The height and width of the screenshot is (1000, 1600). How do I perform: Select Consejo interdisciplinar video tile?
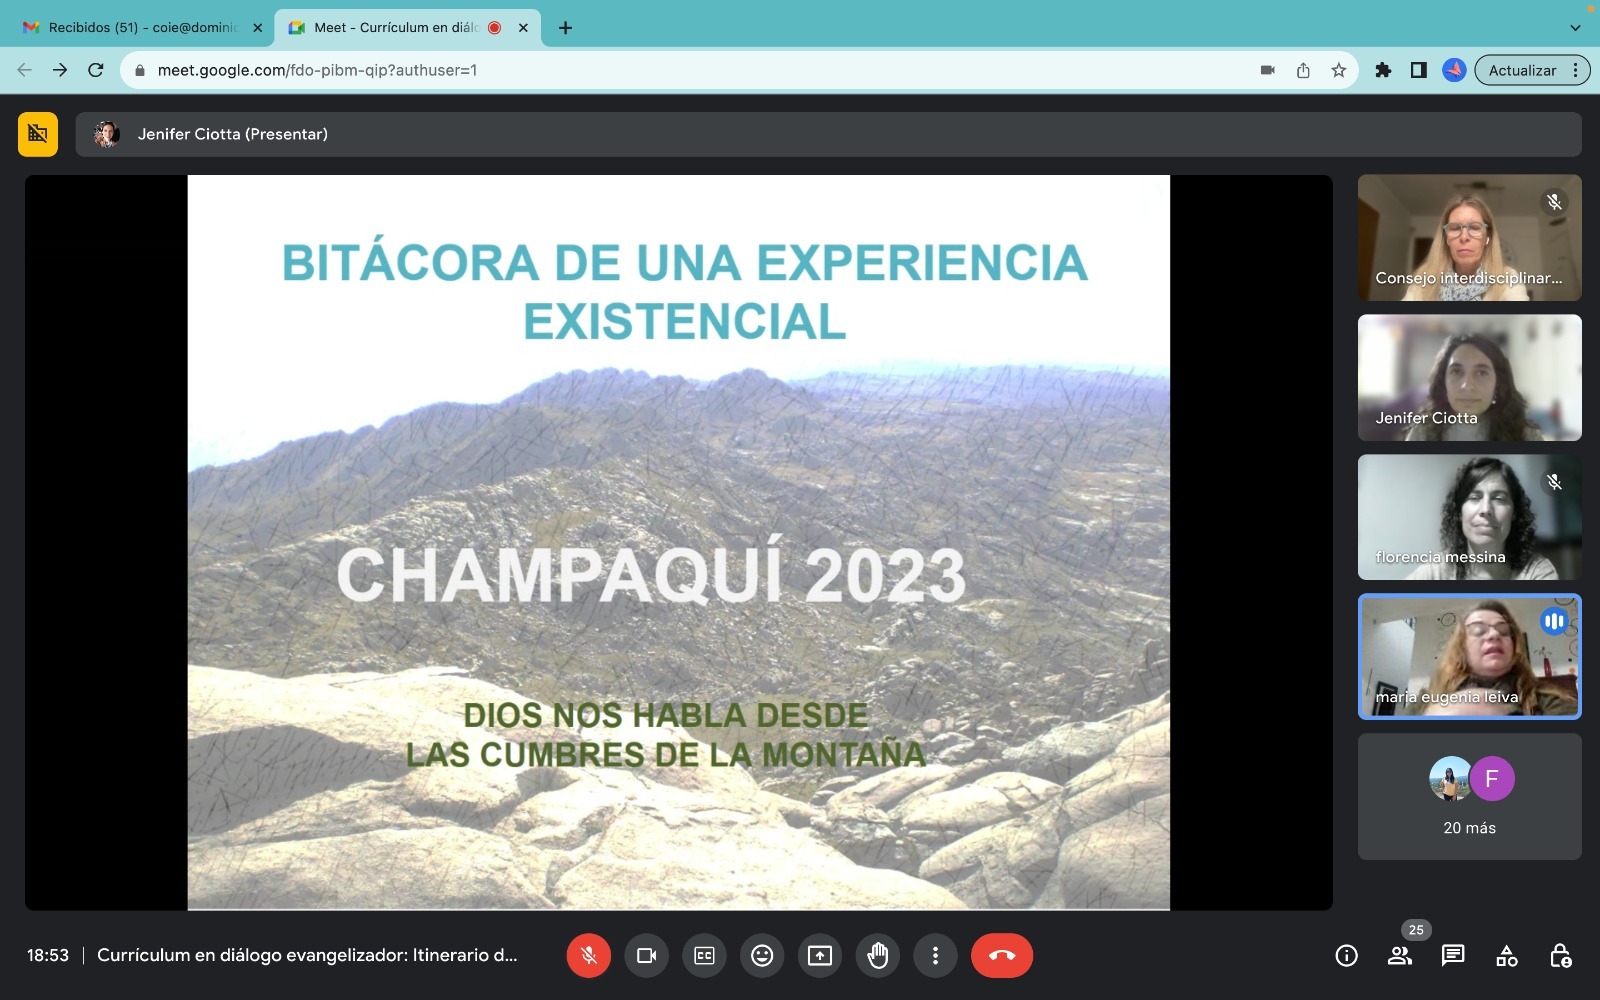pyautogui.click(x=1470, y=238)
